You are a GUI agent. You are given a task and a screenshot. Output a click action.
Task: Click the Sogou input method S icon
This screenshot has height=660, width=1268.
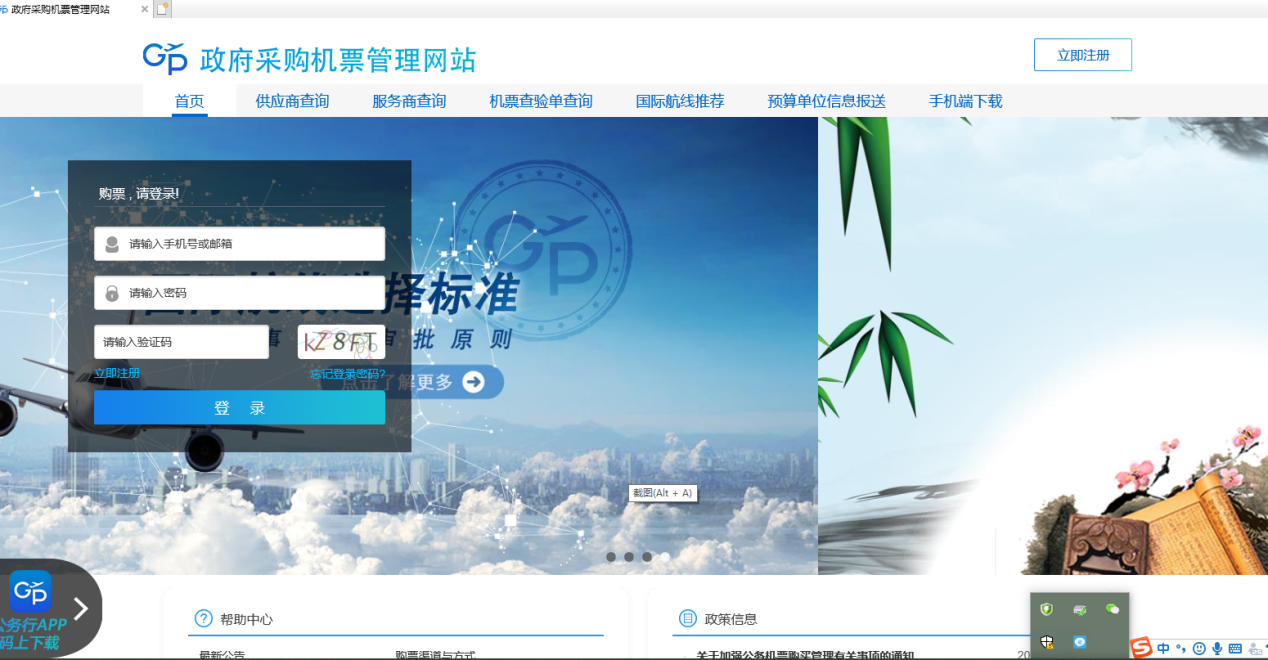[x=1141, y=648]
